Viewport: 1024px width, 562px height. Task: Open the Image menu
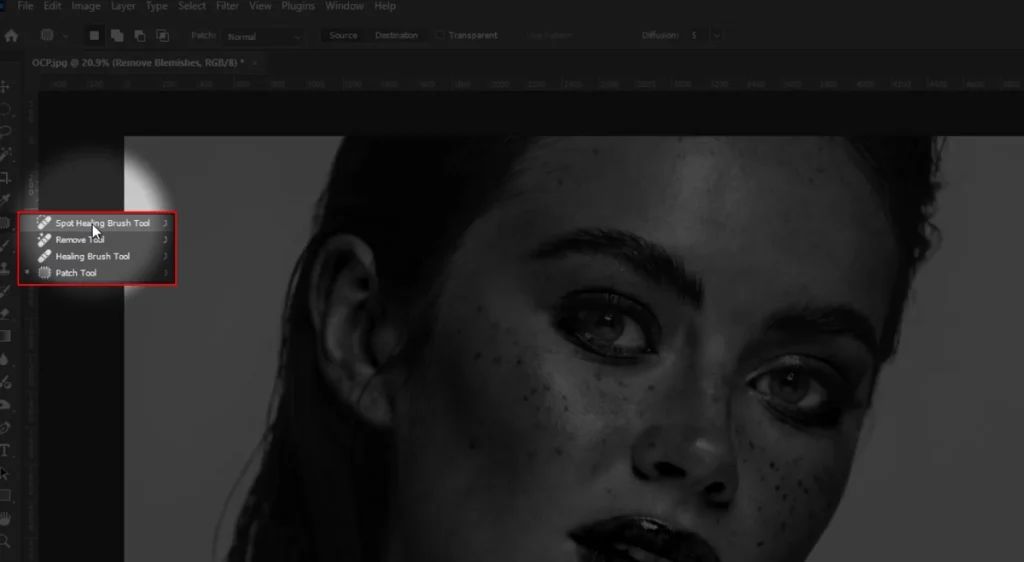point(86,6)
